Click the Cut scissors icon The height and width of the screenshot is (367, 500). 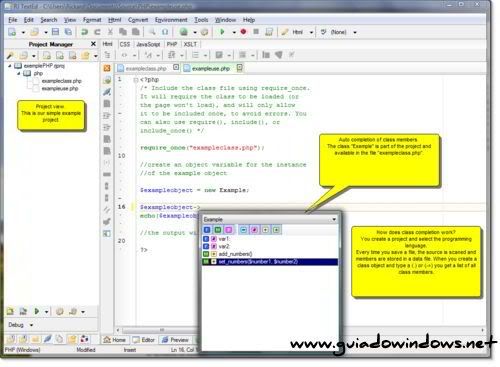pyautogui.click(x=110, y=32)
